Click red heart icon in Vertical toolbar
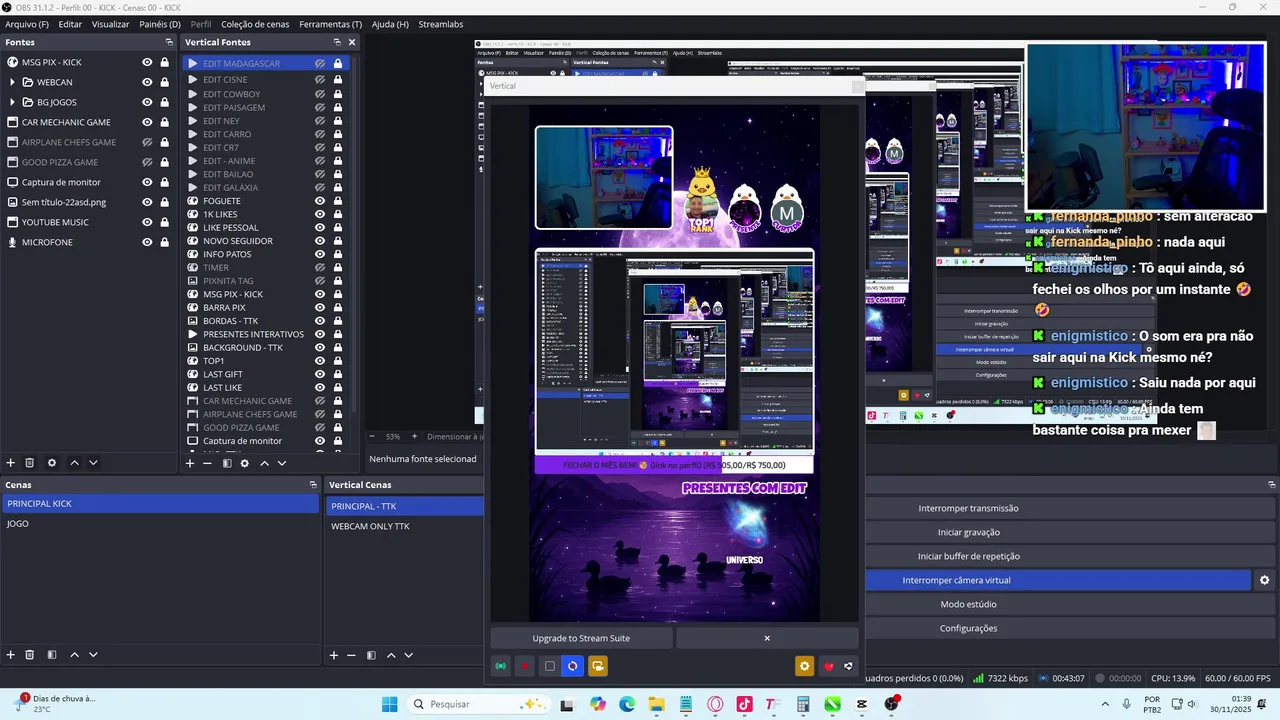The image size is (1280, 720). [828, 666]
